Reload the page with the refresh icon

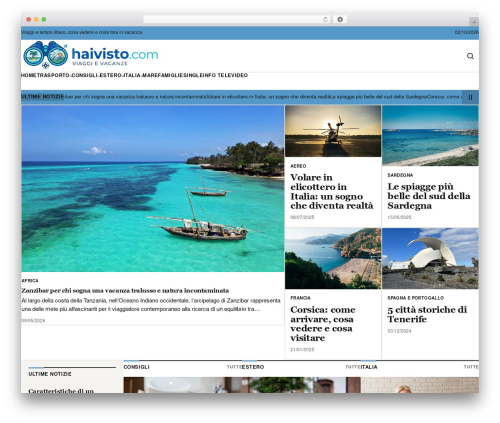point(325,20)
